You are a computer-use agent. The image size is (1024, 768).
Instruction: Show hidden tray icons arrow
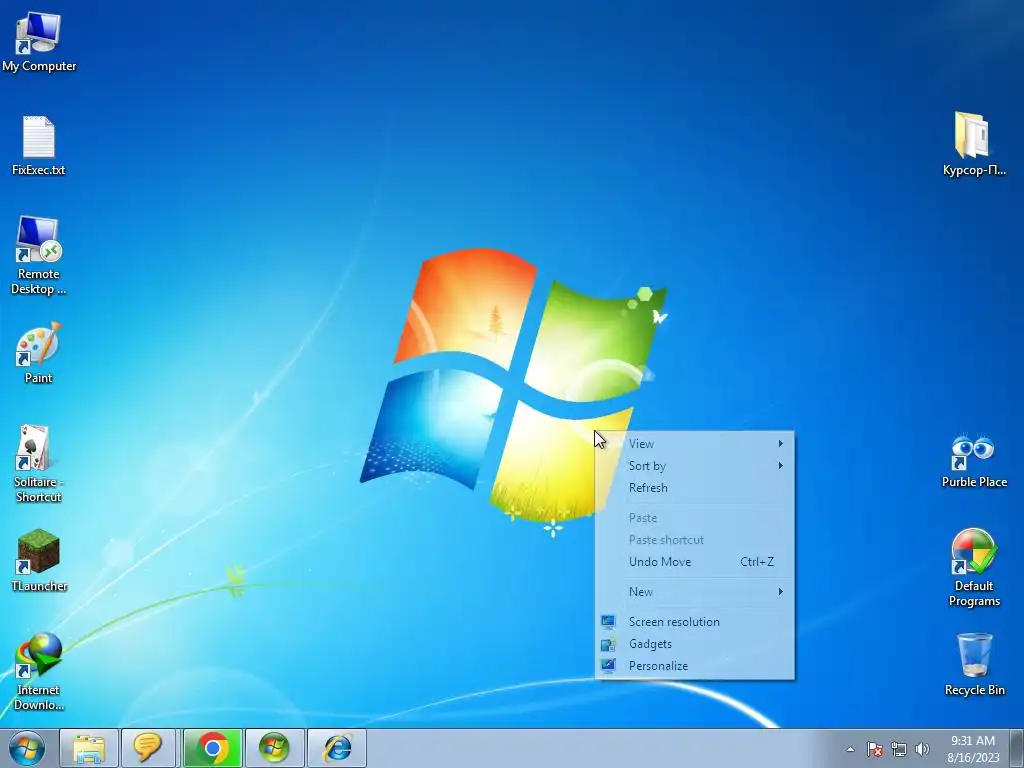tap(850, 749)
